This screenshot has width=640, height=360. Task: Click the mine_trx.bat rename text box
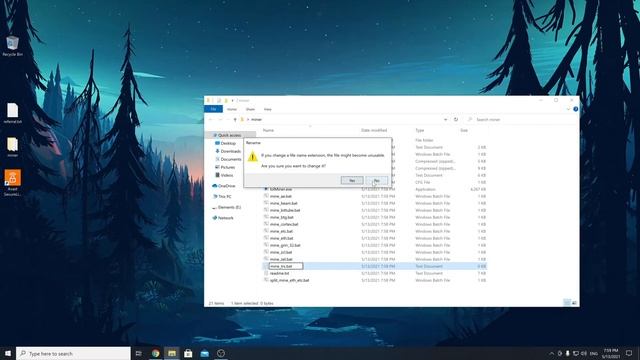[x=286, y=266]
